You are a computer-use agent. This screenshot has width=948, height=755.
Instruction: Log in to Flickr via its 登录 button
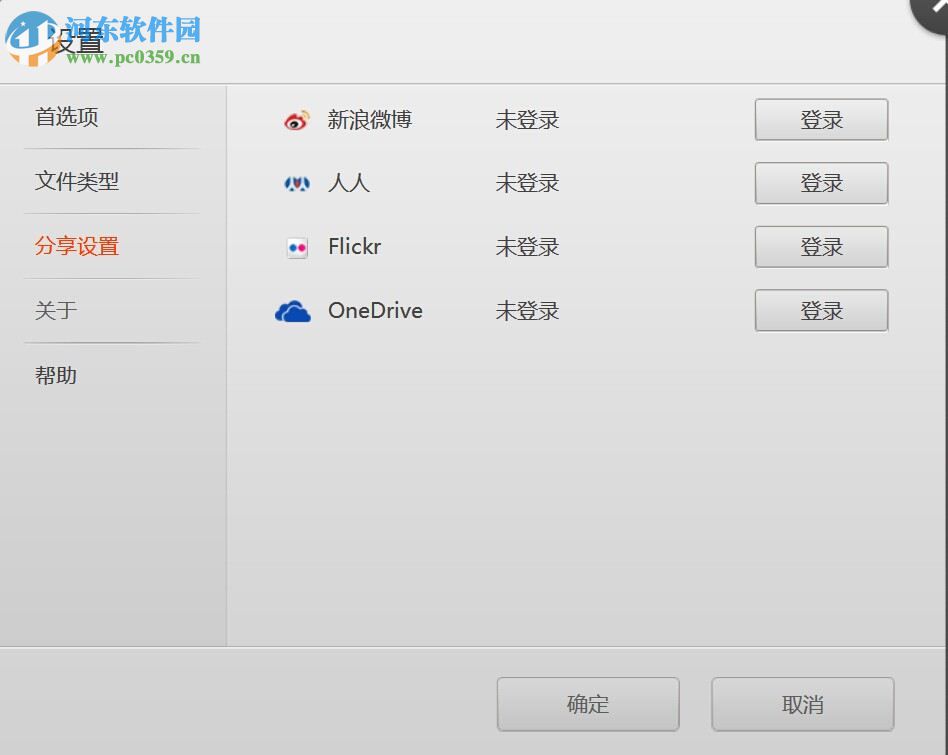point(820,247)
